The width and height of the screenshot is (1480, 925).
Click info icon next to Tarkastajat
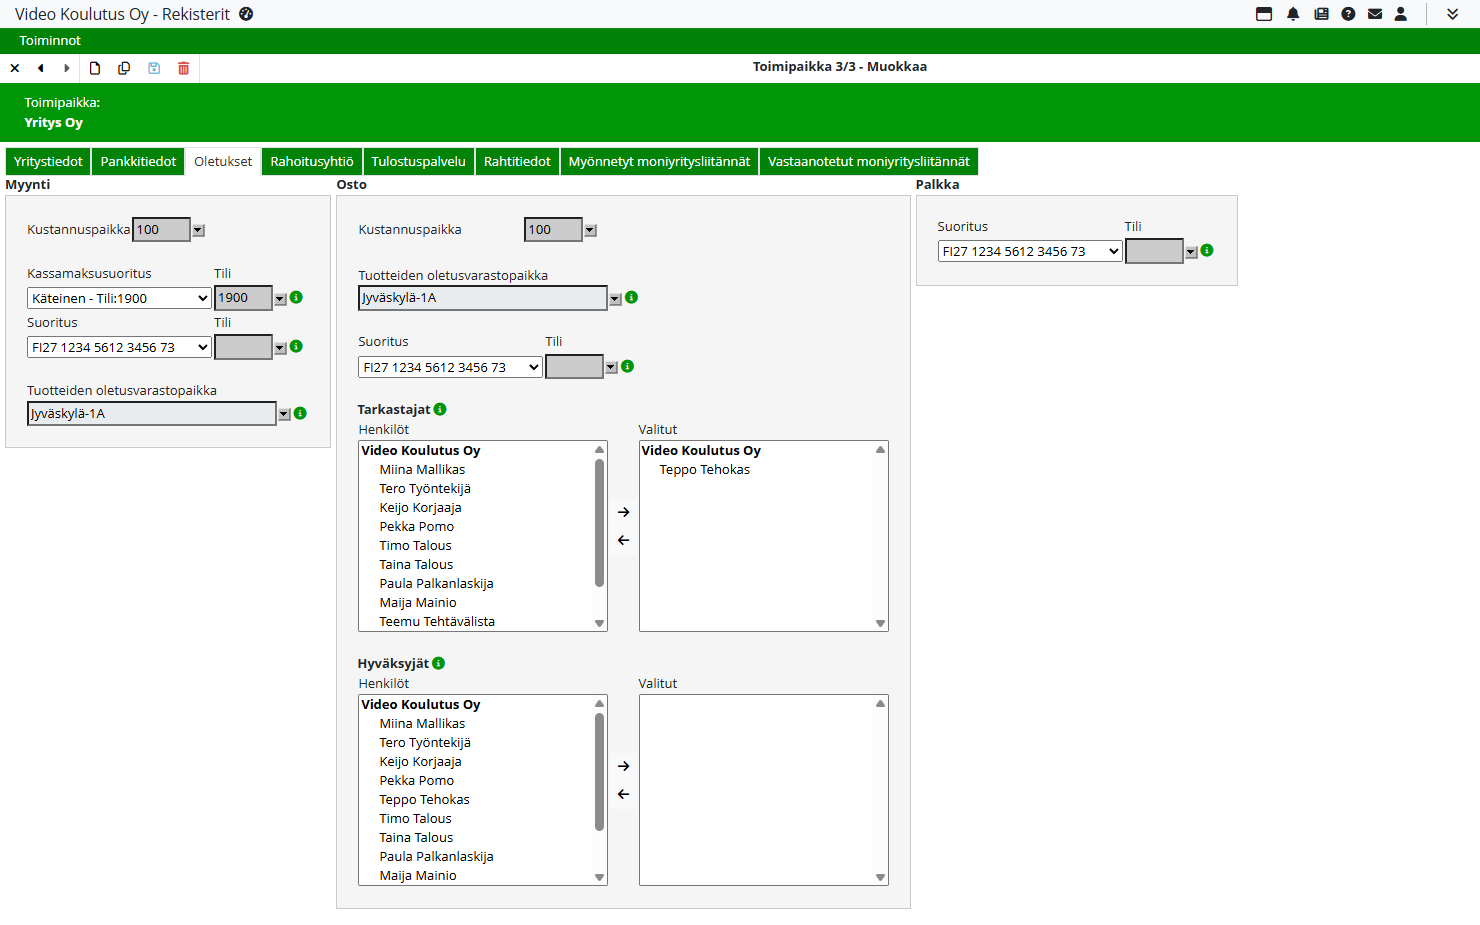click(440, 409)
